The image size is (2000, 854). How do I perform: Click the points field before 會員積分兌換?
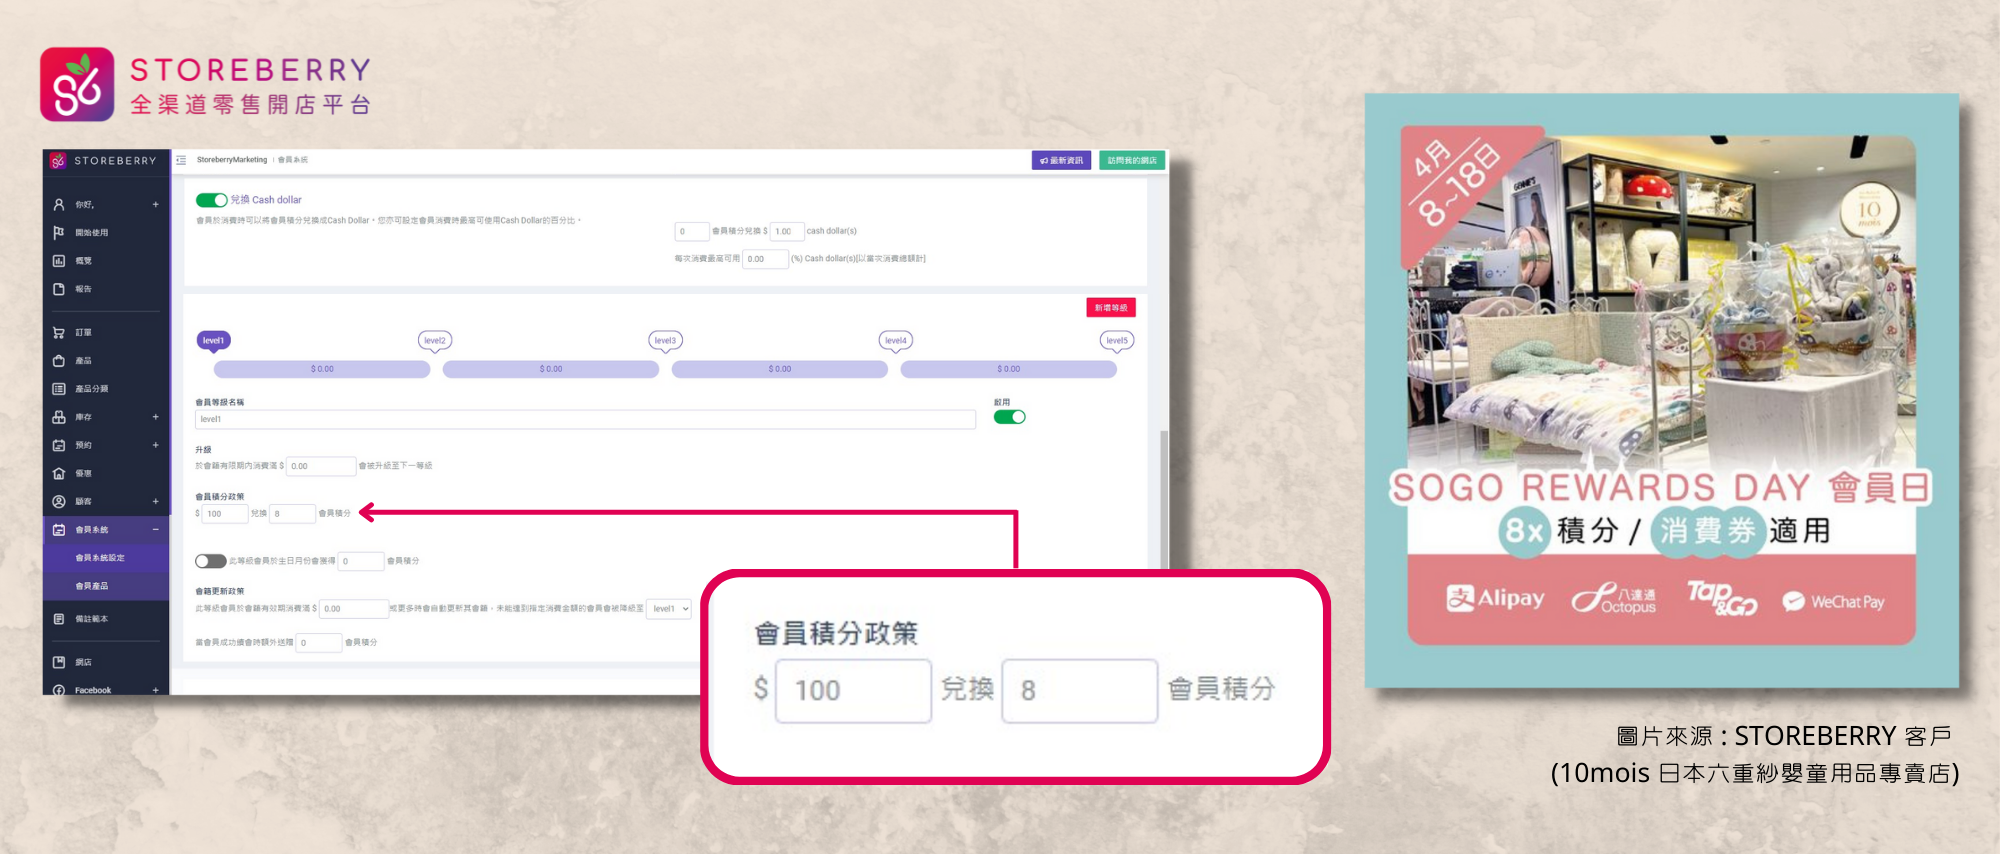click(x=692, y=232)
